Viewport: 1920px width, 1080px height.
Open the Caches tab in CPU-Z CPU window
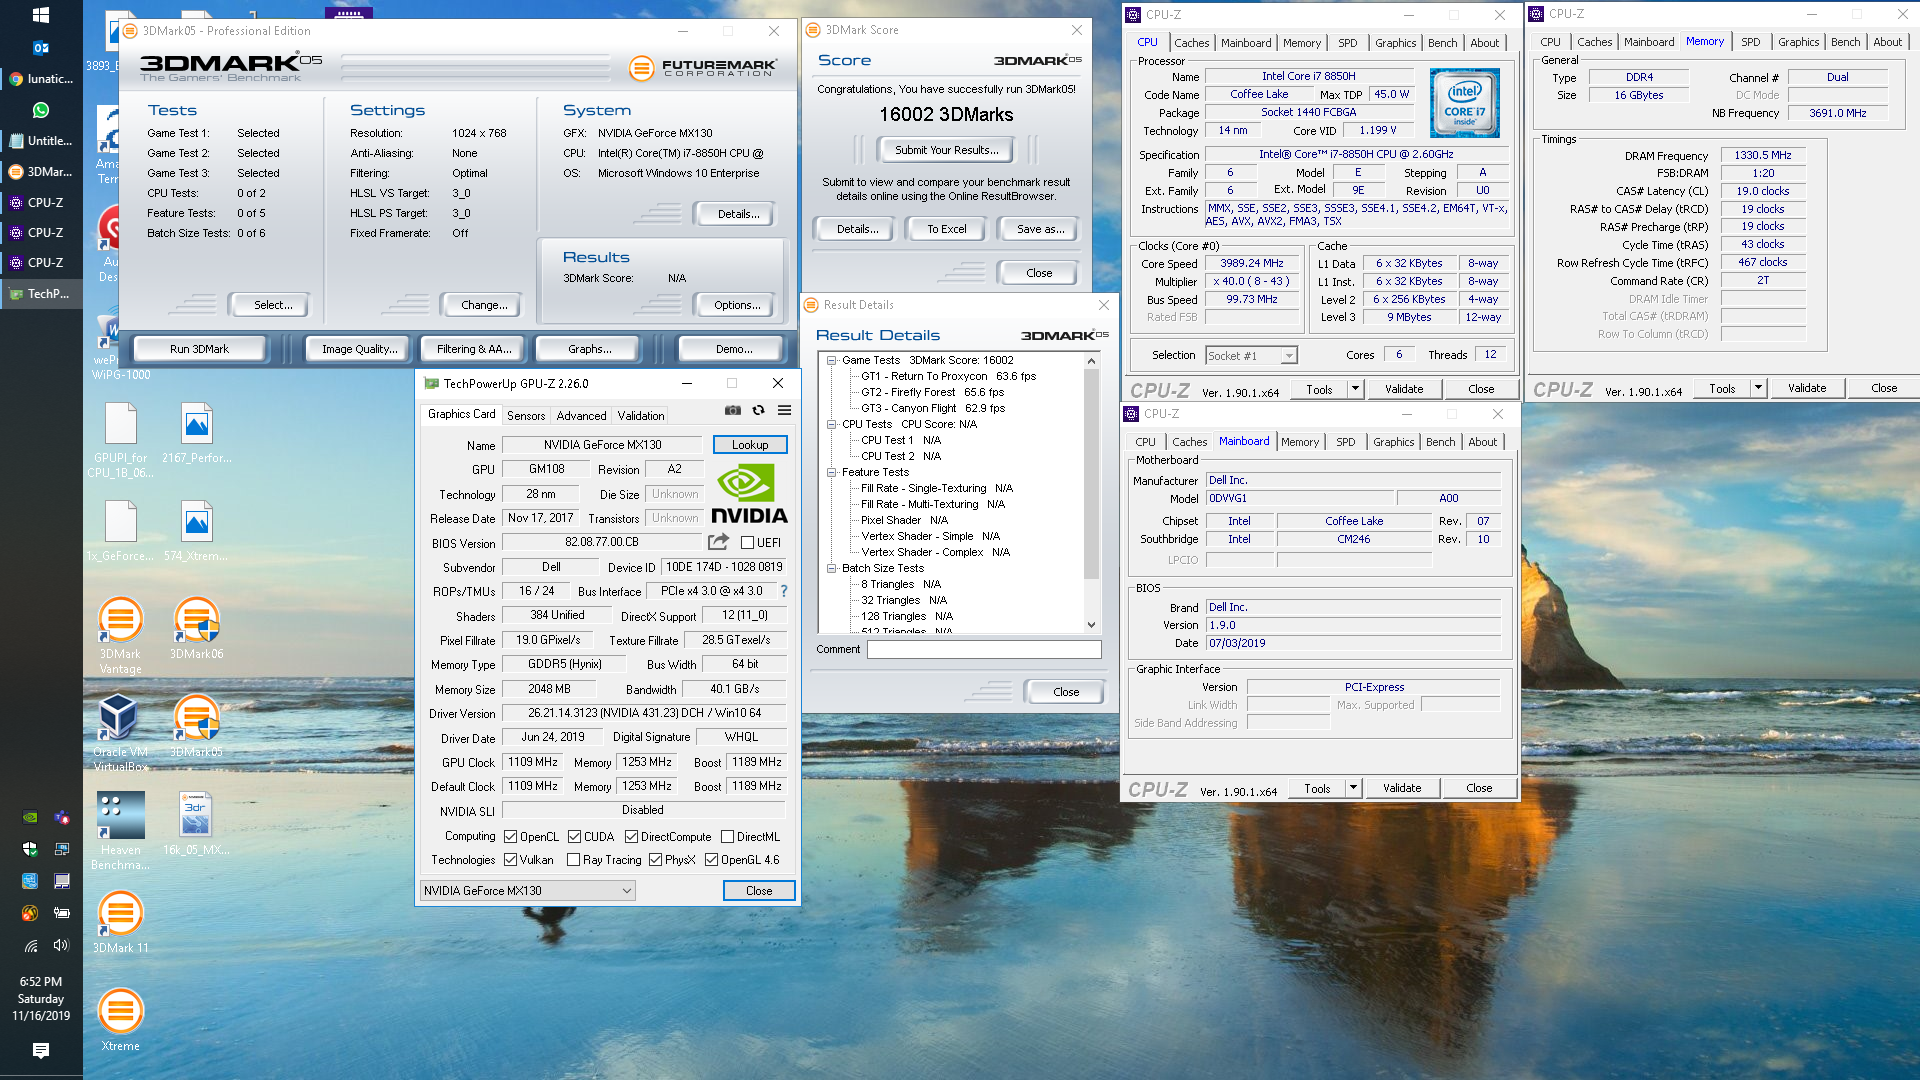click(1192, 43)
